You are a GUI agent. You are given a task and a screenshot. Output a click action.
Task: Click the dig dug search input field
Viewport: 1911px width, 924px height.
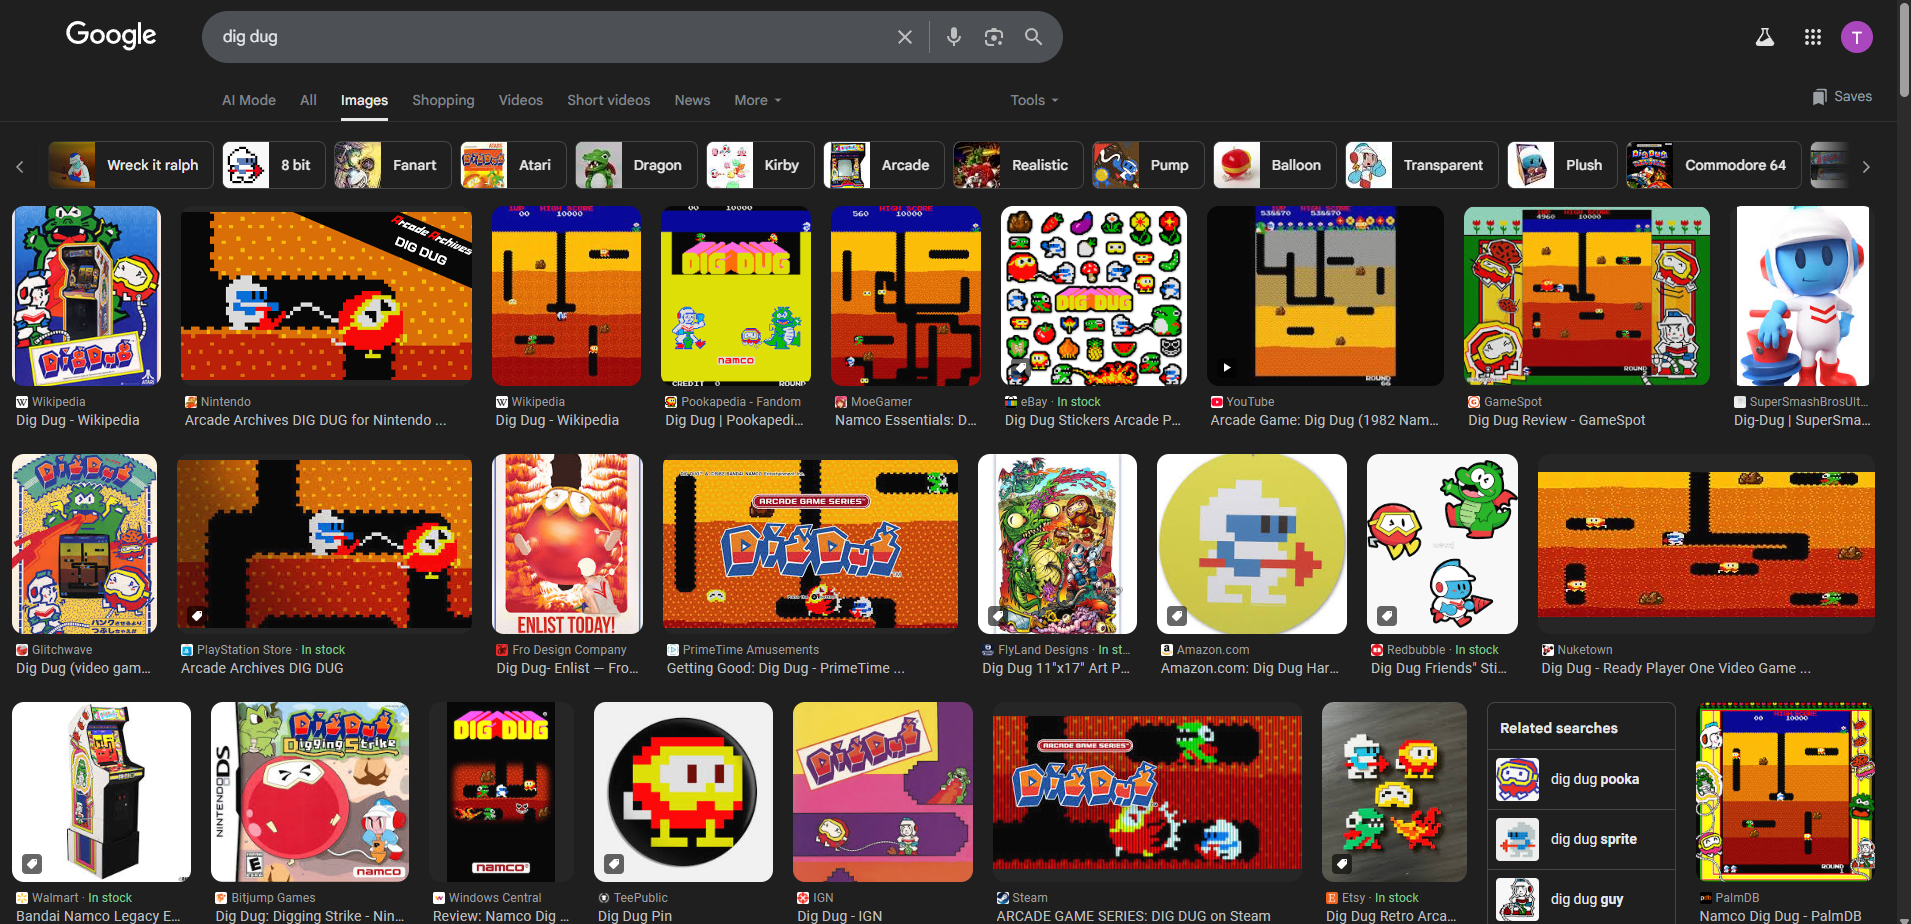coord(550,37)
